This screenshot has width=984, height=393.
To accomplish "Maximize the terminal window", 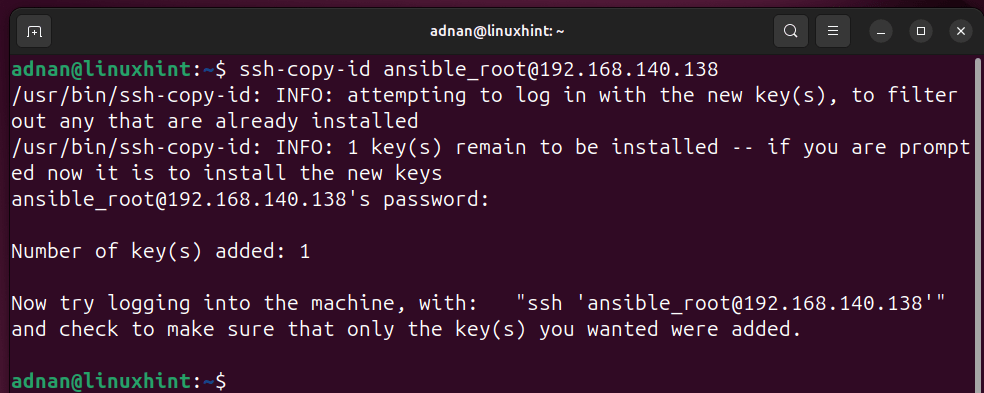I will coord(921,31).
